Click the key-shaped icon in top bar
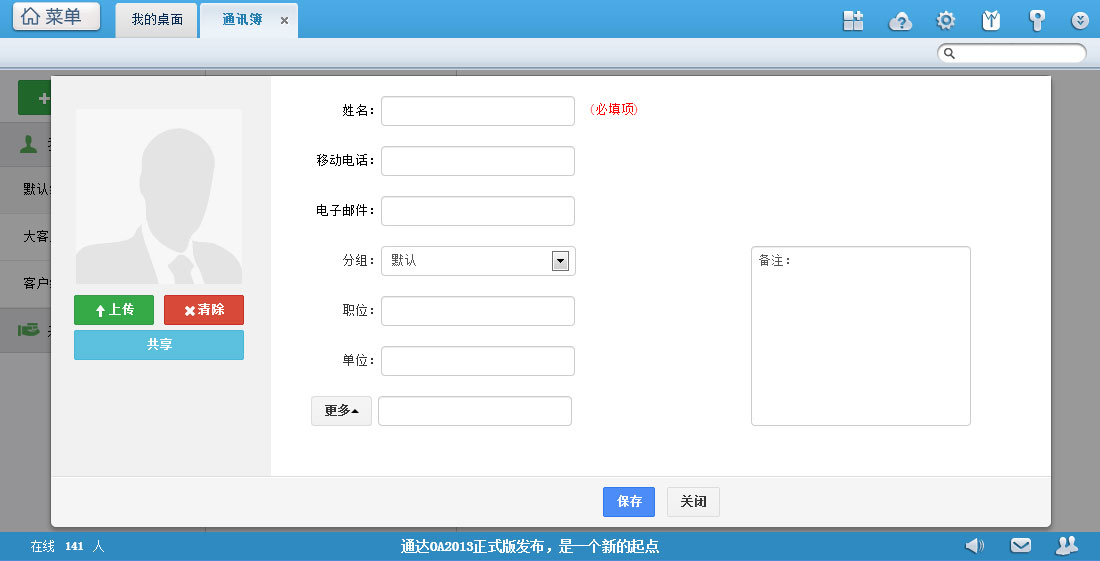Screen dimensions: 1100x561 [1037, 20]
